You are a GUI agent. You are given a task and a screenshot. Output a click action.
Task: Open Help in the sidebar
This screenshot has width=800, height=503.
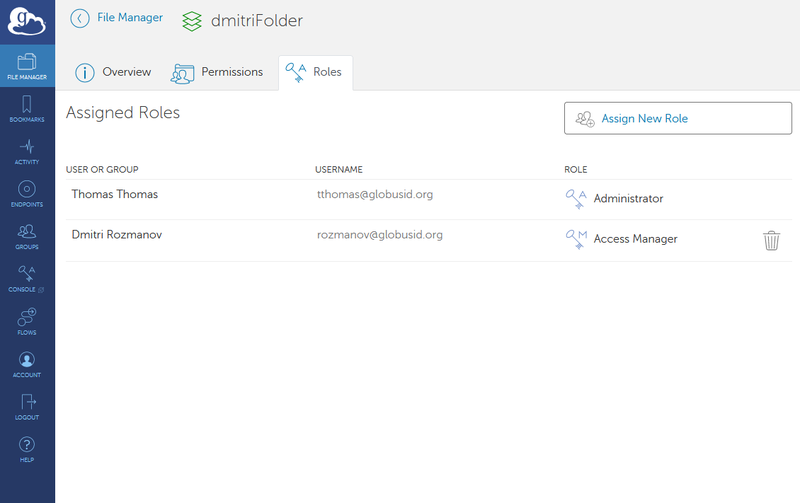point(27,449)
